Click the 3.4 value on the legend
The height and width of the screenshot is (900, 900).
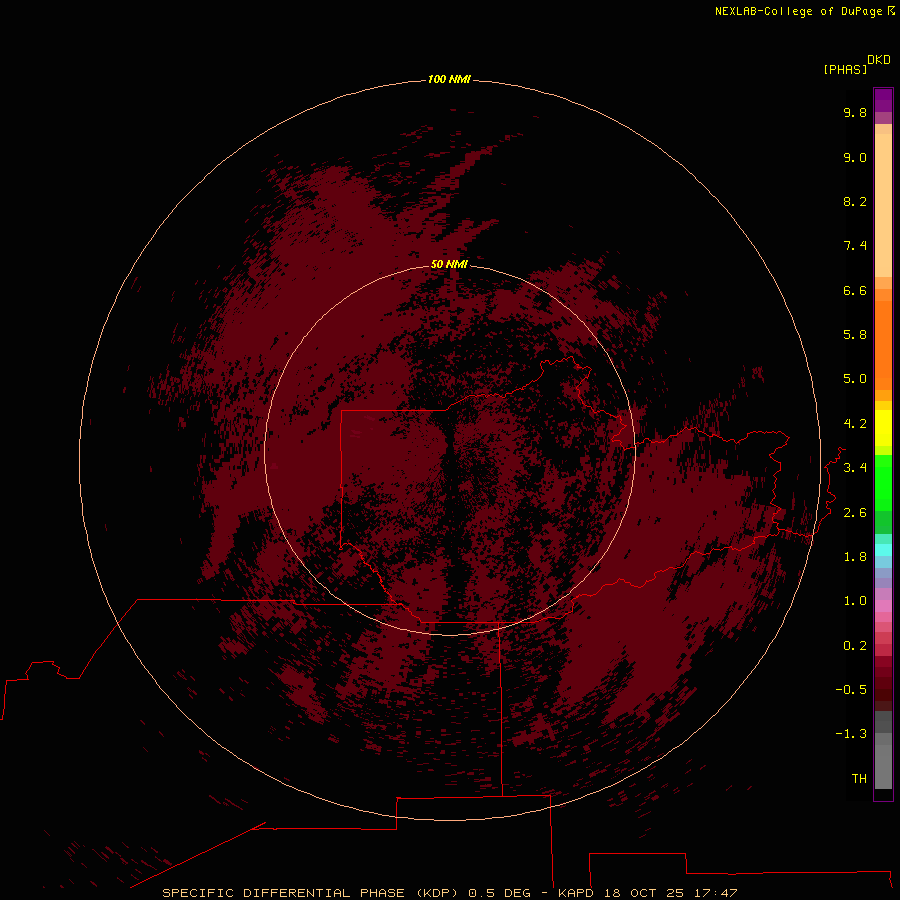coord(855,468)
